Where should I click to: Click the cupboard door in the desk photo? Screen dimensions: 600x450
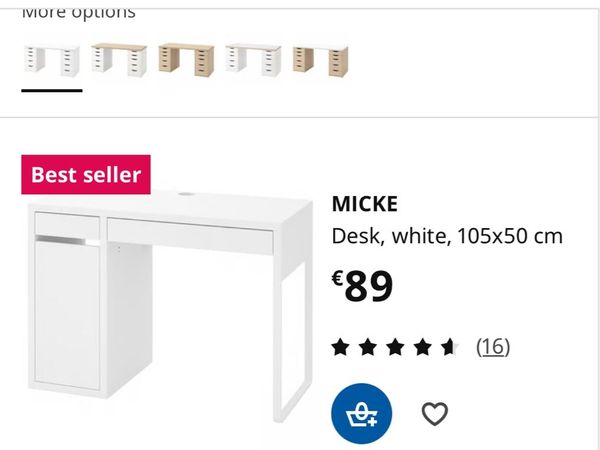[66, 310]
